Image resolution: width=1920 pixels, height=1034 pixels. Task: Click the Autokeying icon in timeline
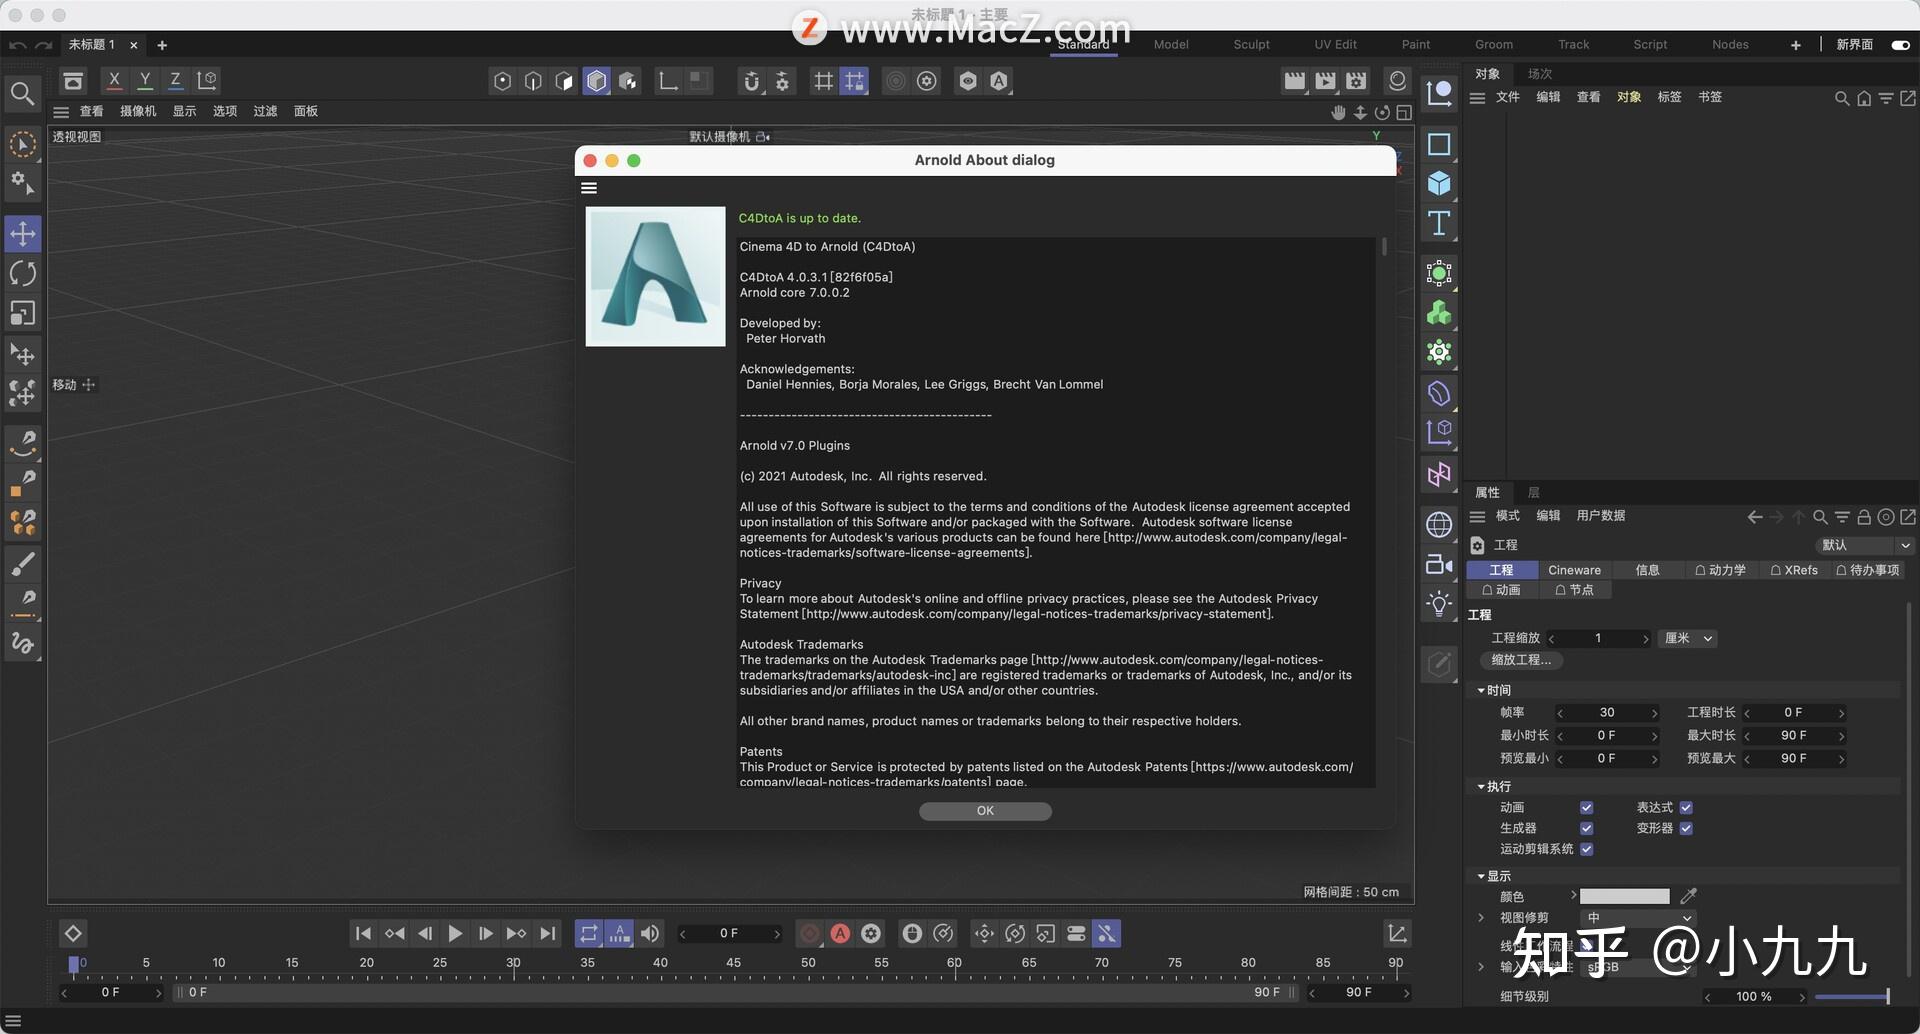tap(841, 933)
